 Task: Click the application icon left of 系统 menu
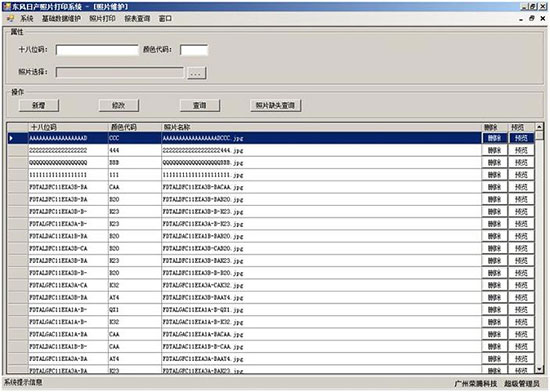(11, 18)
